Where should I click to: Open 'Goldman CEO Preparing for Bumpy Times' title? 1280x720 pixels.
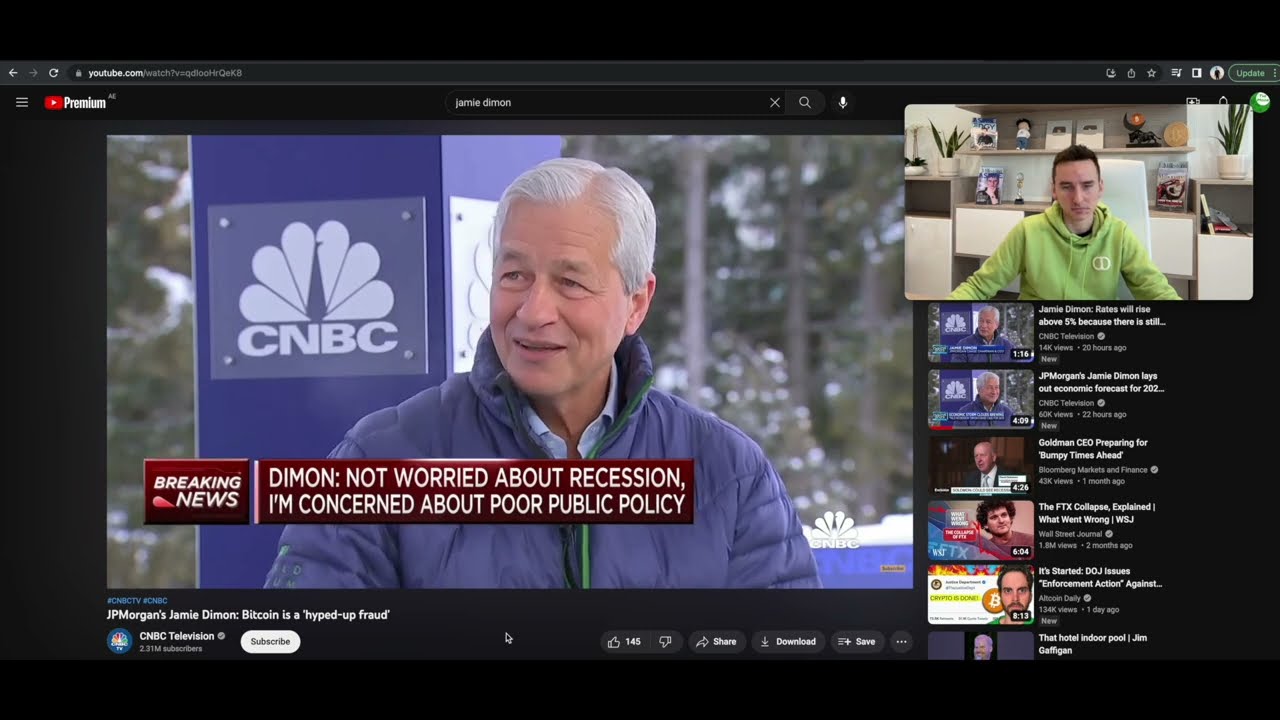(1093, 449)
